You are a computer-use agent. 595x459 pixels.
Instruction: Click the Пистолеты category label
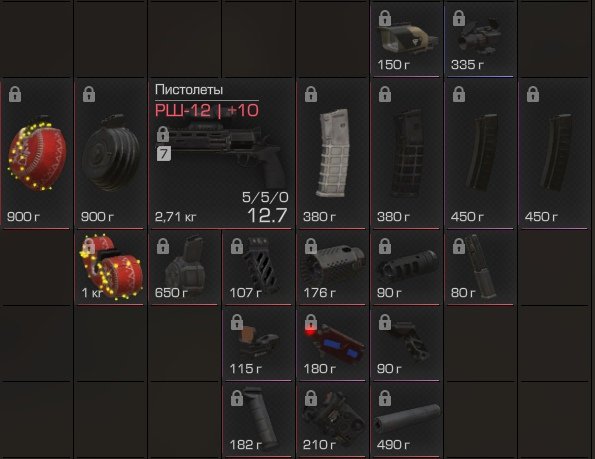(189, 90)
